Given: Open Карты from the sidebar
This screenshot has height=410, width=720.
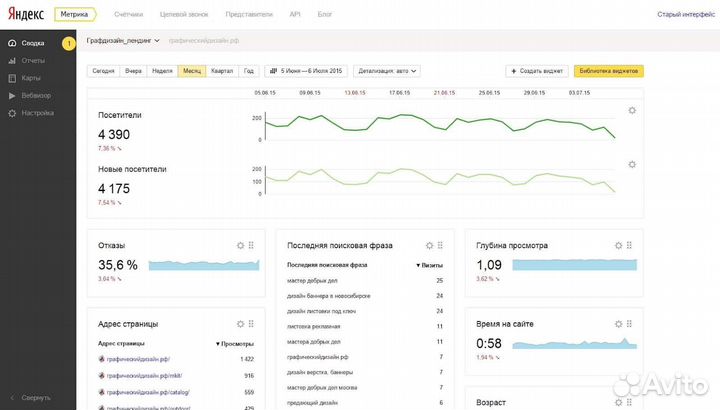Looking at the screenshot, I should click(11, 78).
